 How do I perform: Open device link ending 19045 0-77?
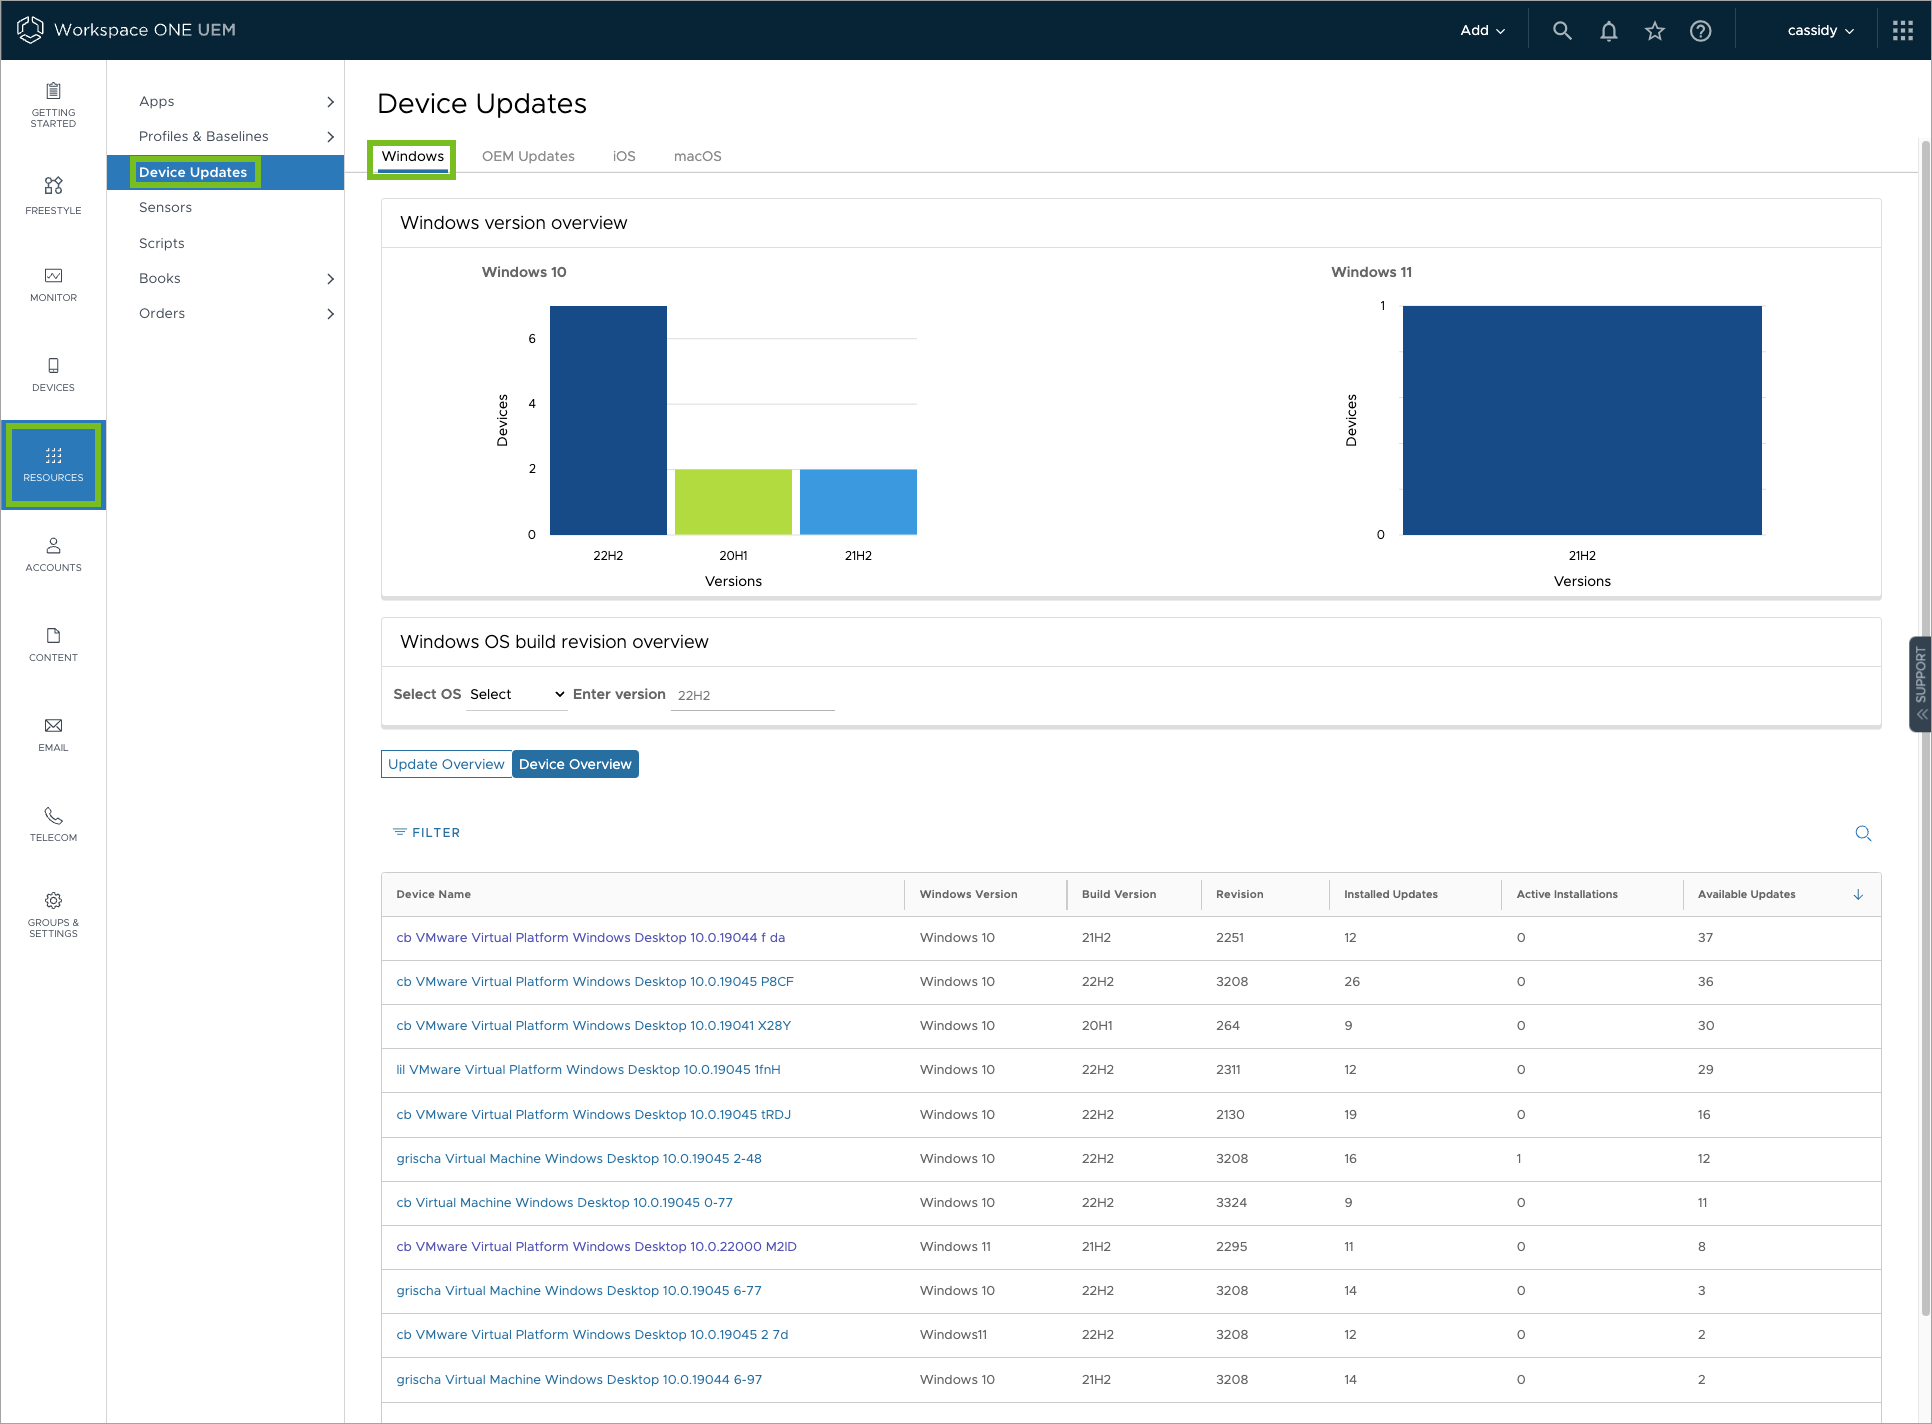tap(564, 1203)
